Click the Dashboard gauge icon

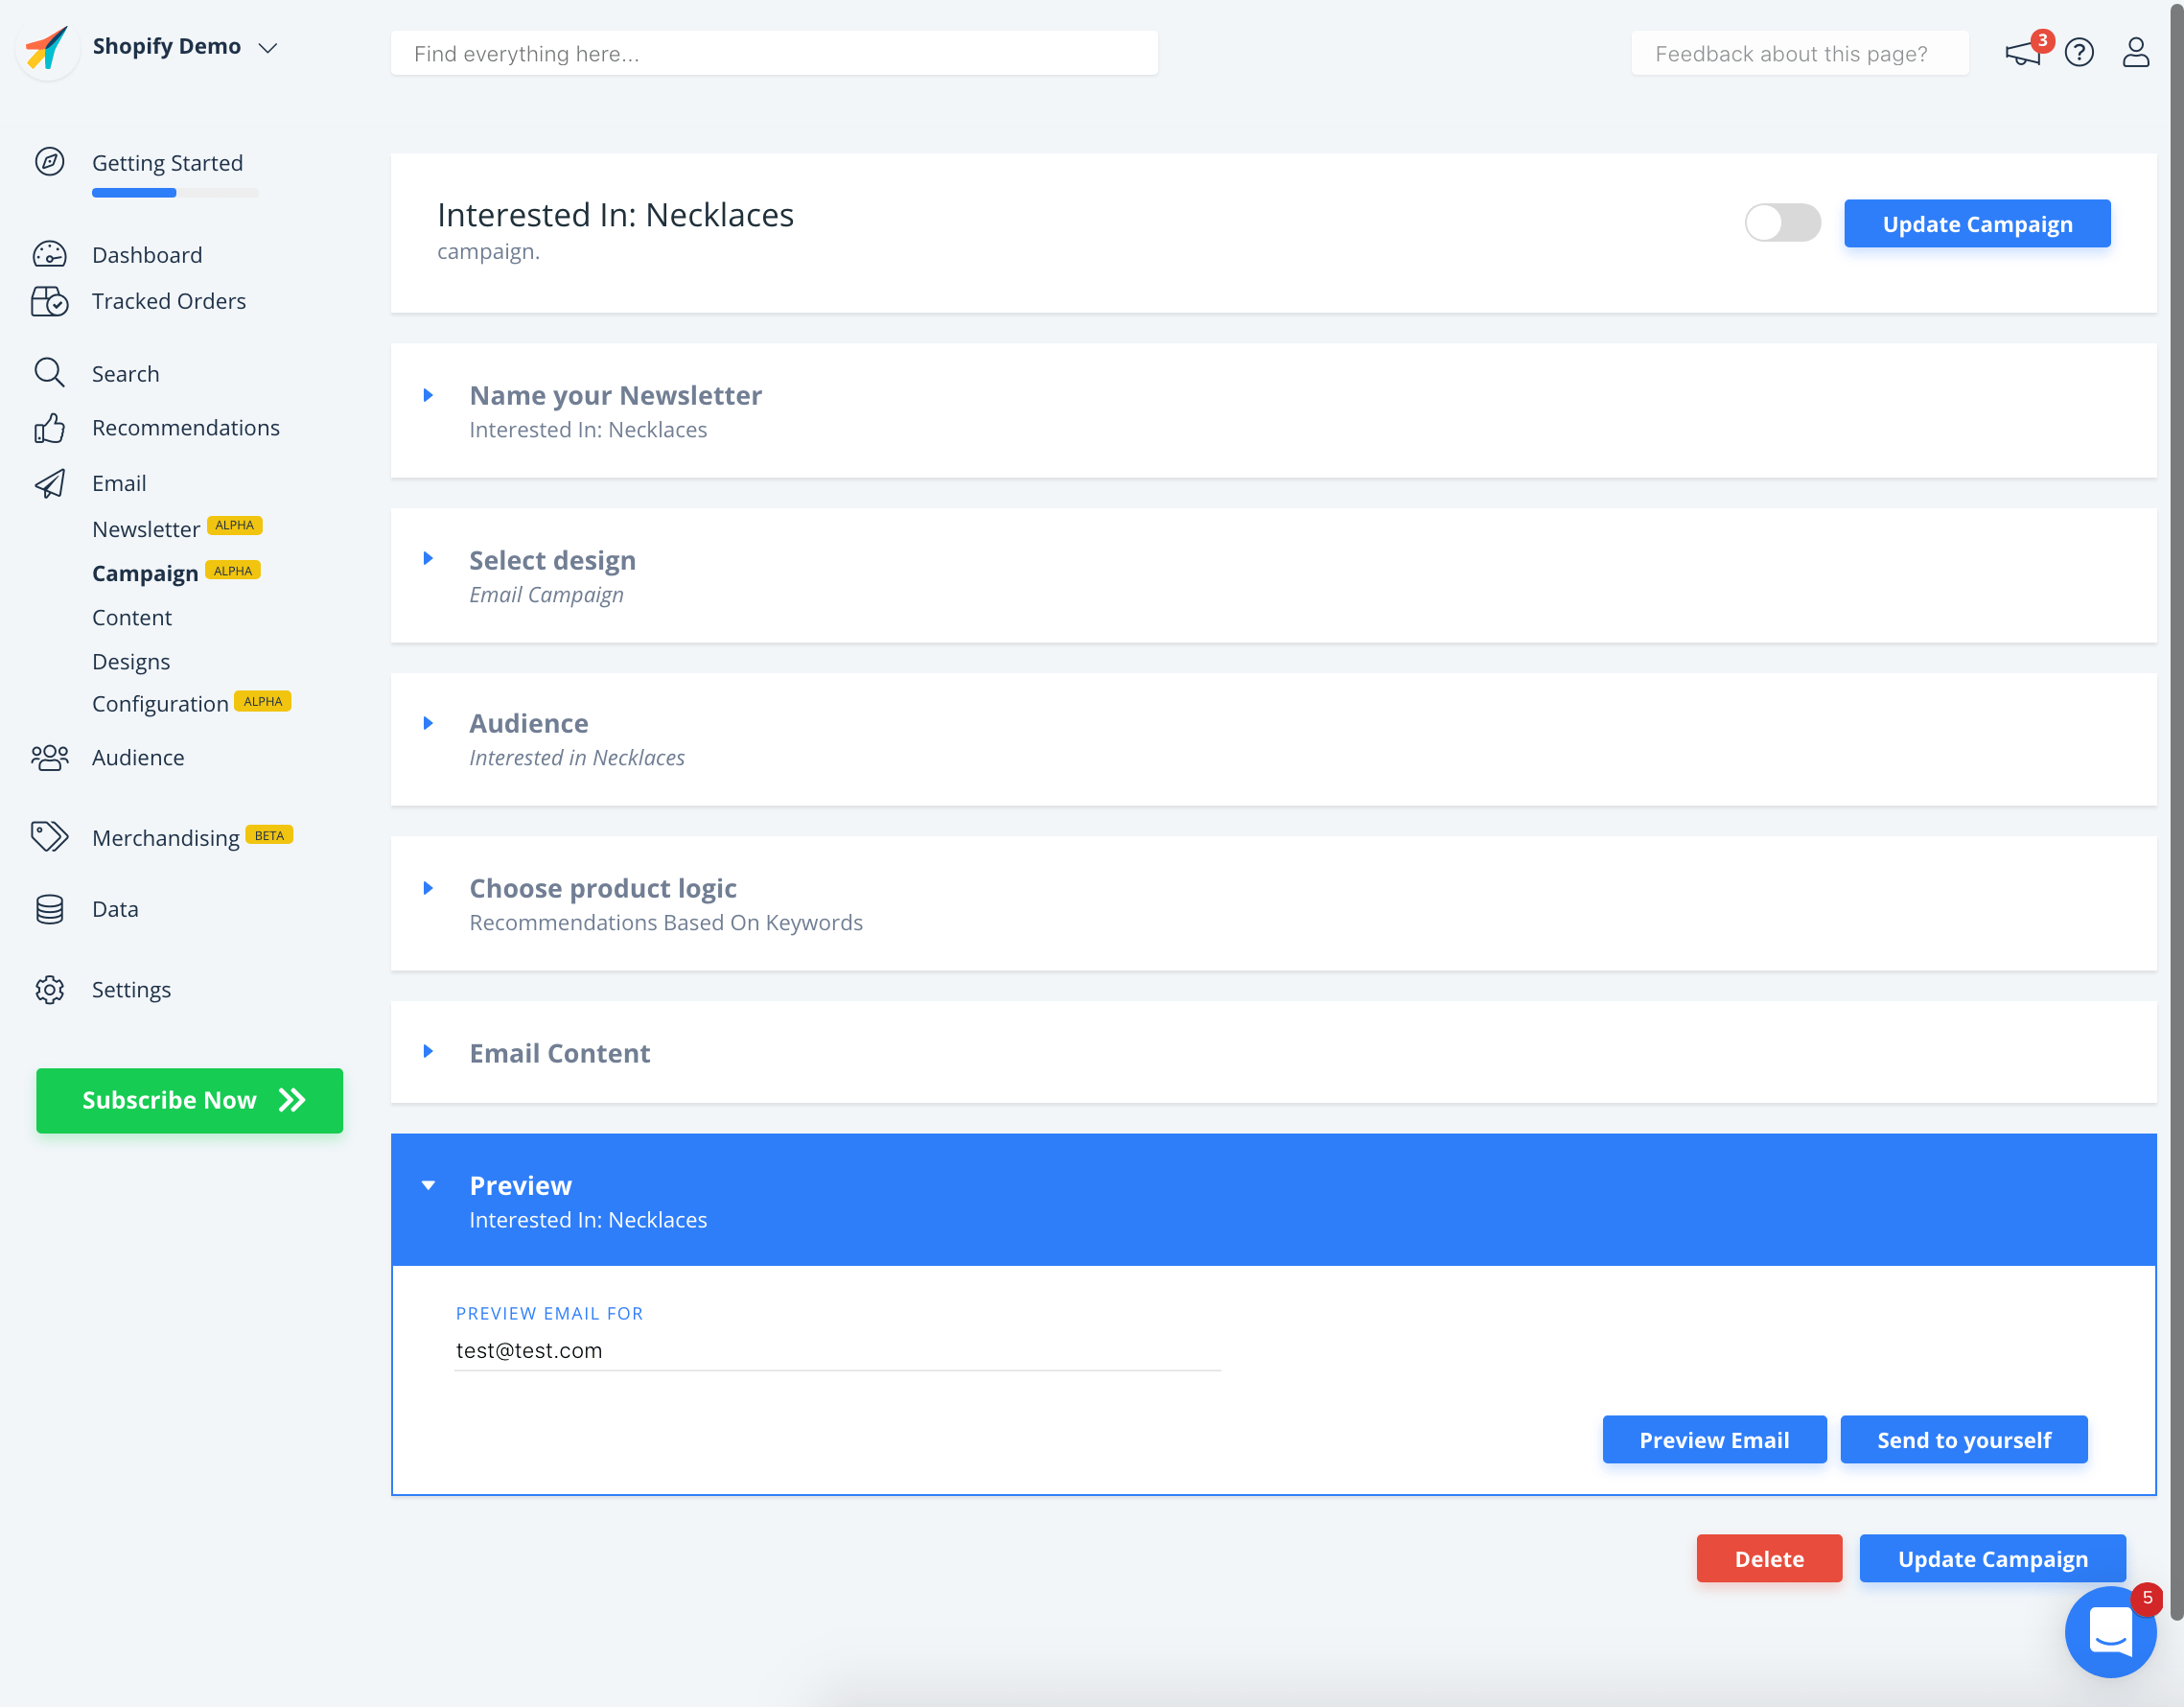pyautogui.click(x=49, y=254)
